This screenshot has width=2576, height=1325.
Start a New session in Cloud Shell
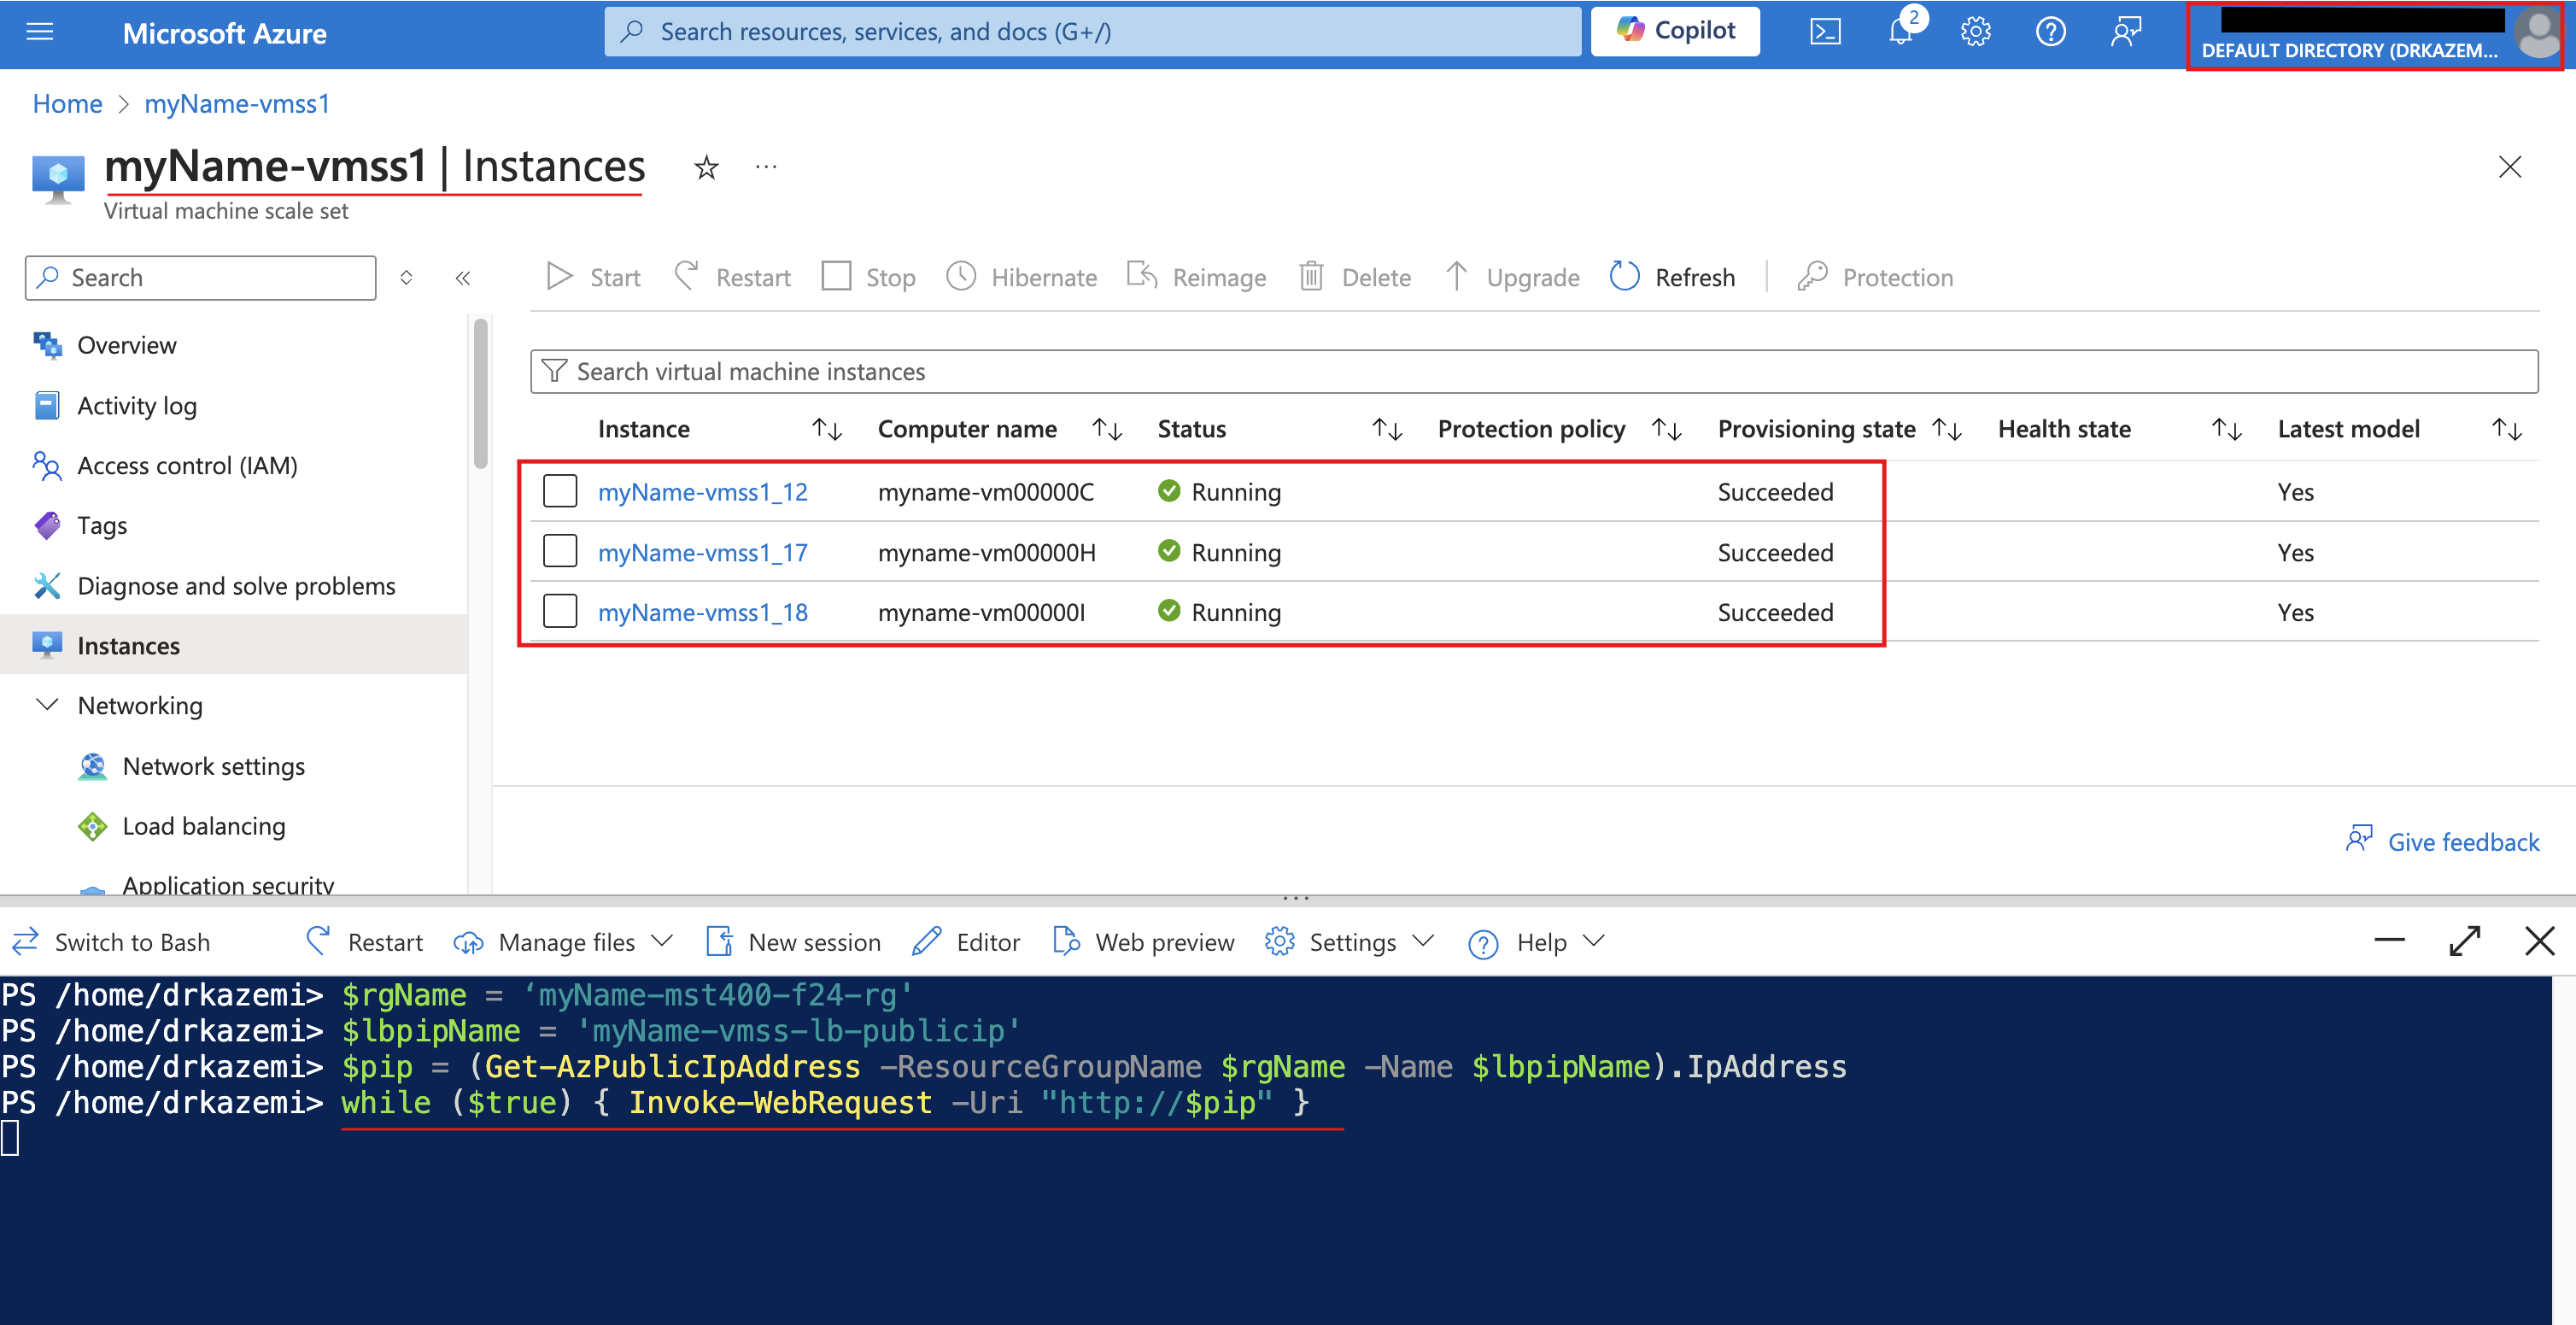[x=793, y=942]
